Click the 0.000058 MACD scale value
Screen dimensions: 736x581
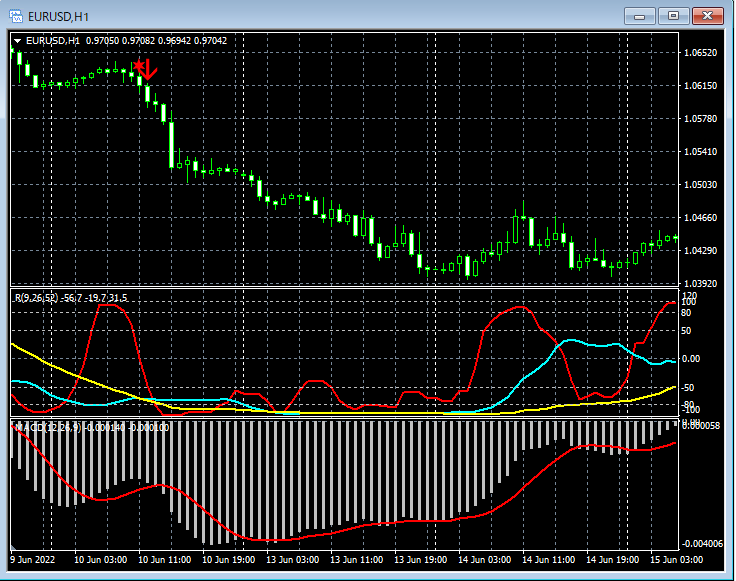[x=701, y=426]
